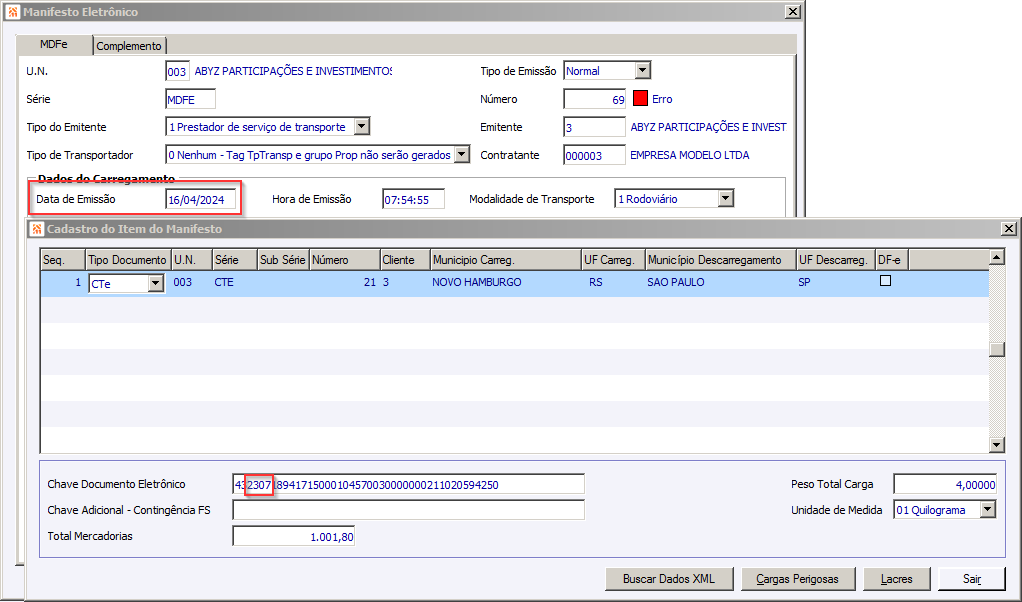Click the Total Mercadorias field
Screen dimensions: 1022x602
(293, 536)
